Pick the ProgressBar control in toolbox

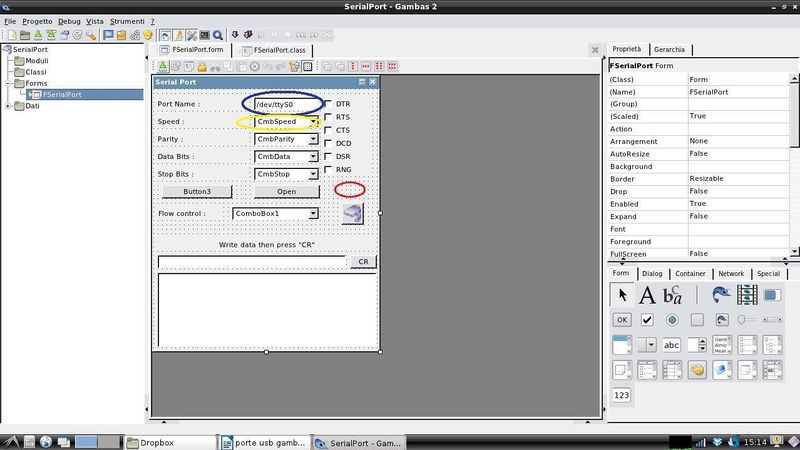(772, 295)
